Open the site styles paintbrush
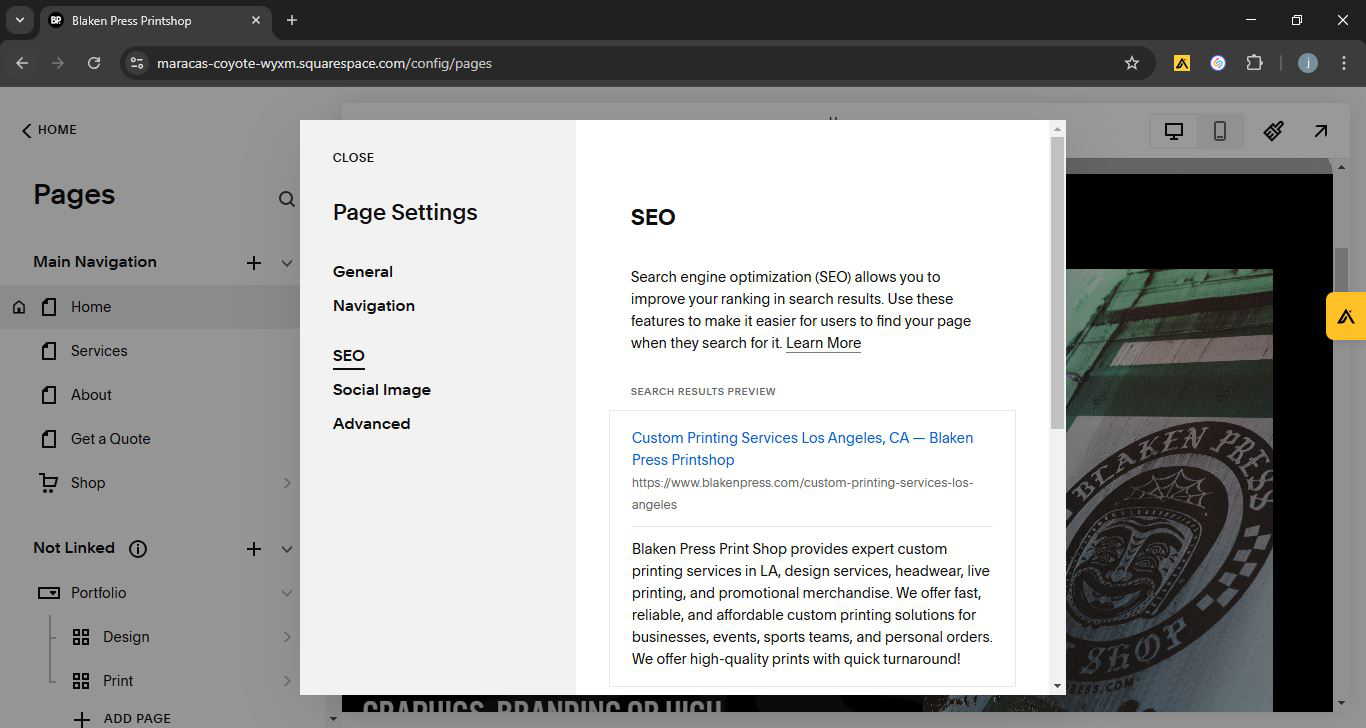Image resolution: width=1366 pixels, height=728 pixels. tap(1273, 131)
